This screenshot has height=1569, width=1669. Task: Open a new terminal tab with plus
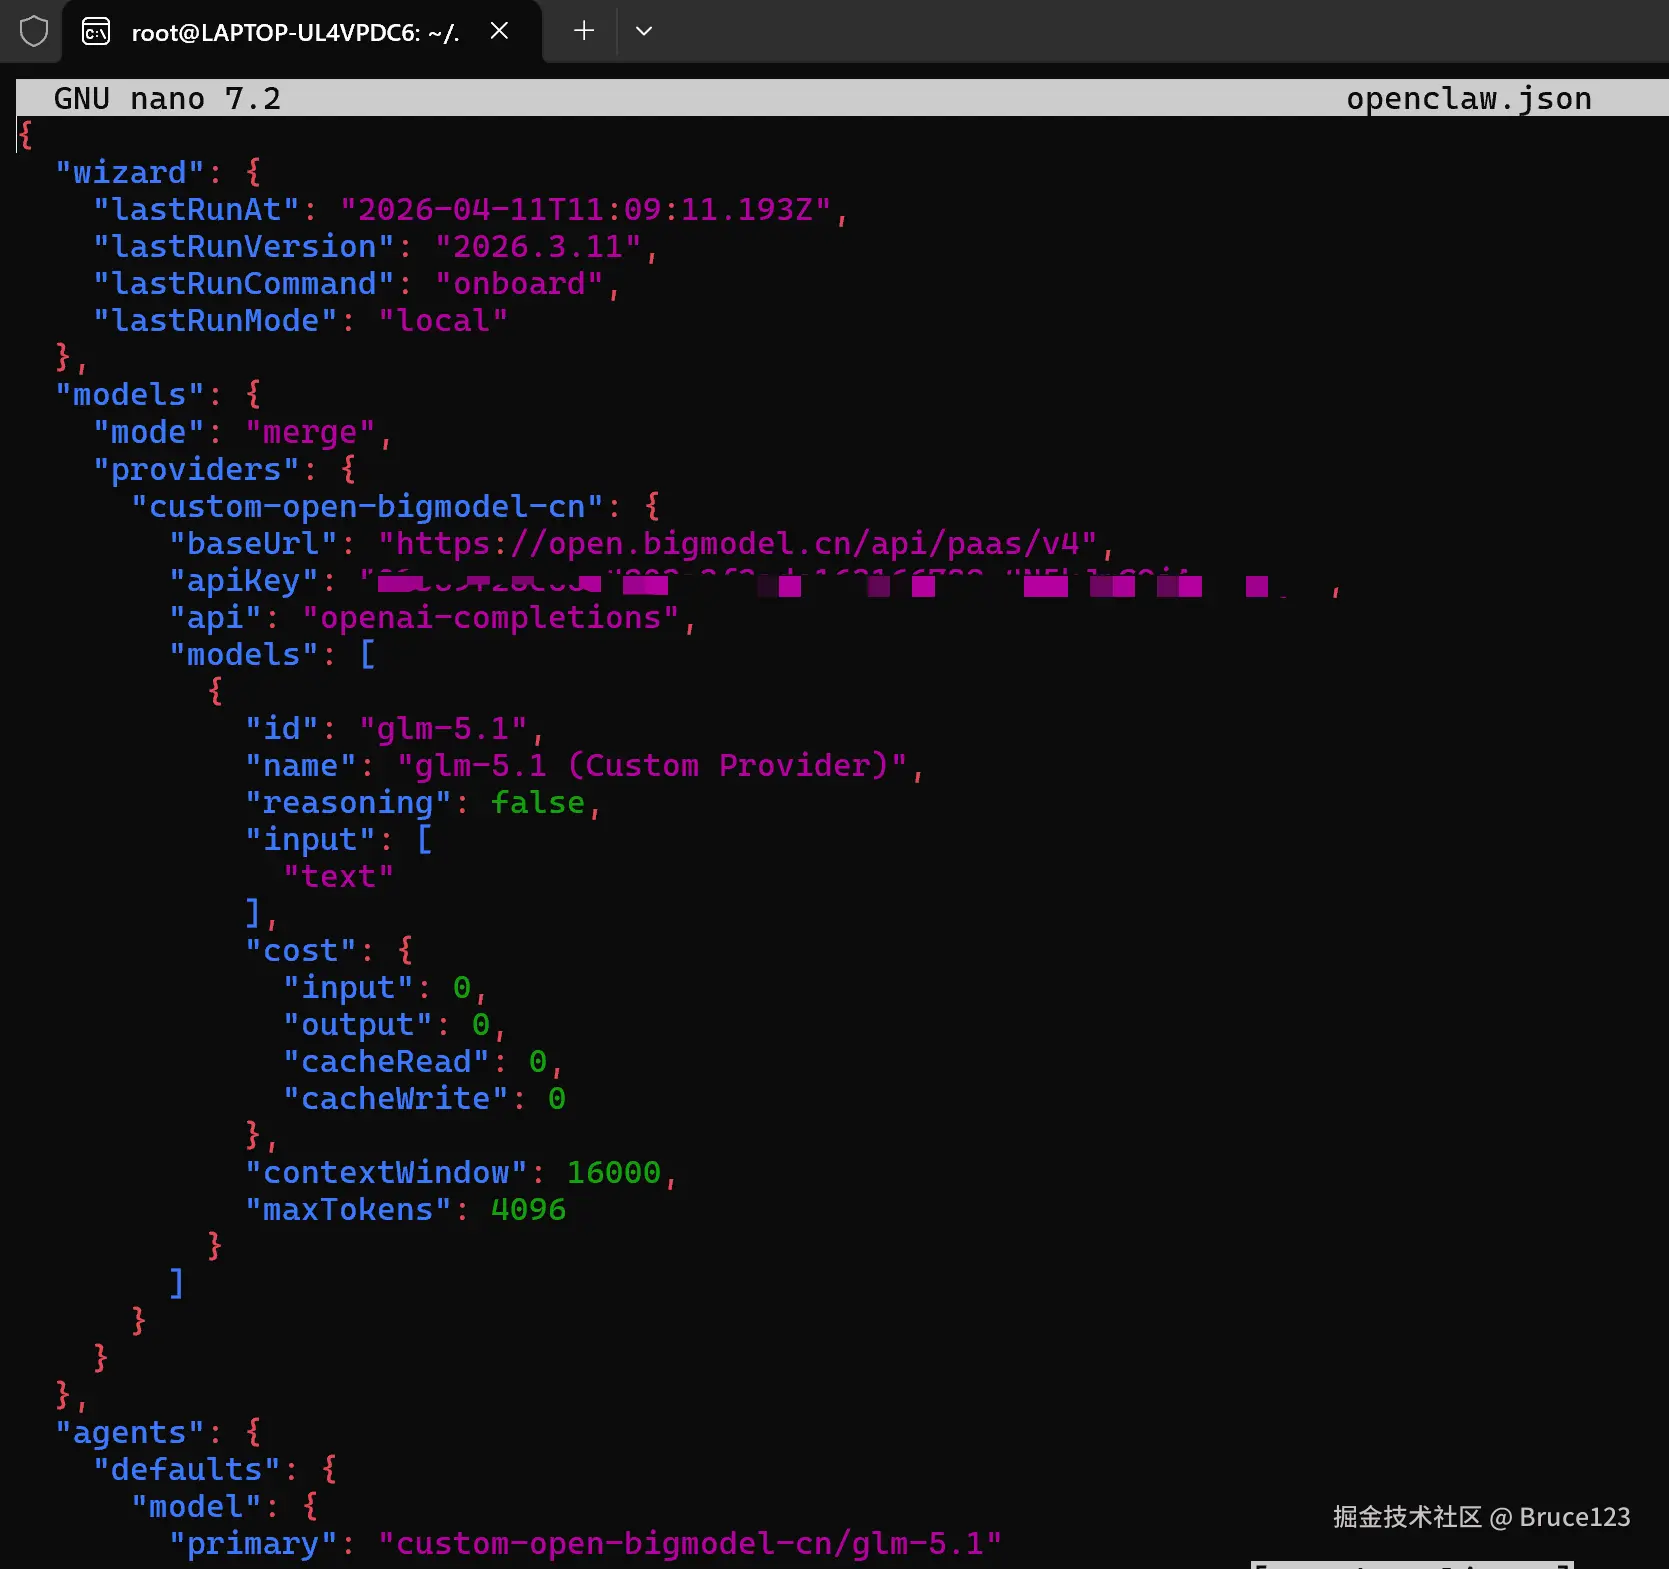(x=584, y=31)
